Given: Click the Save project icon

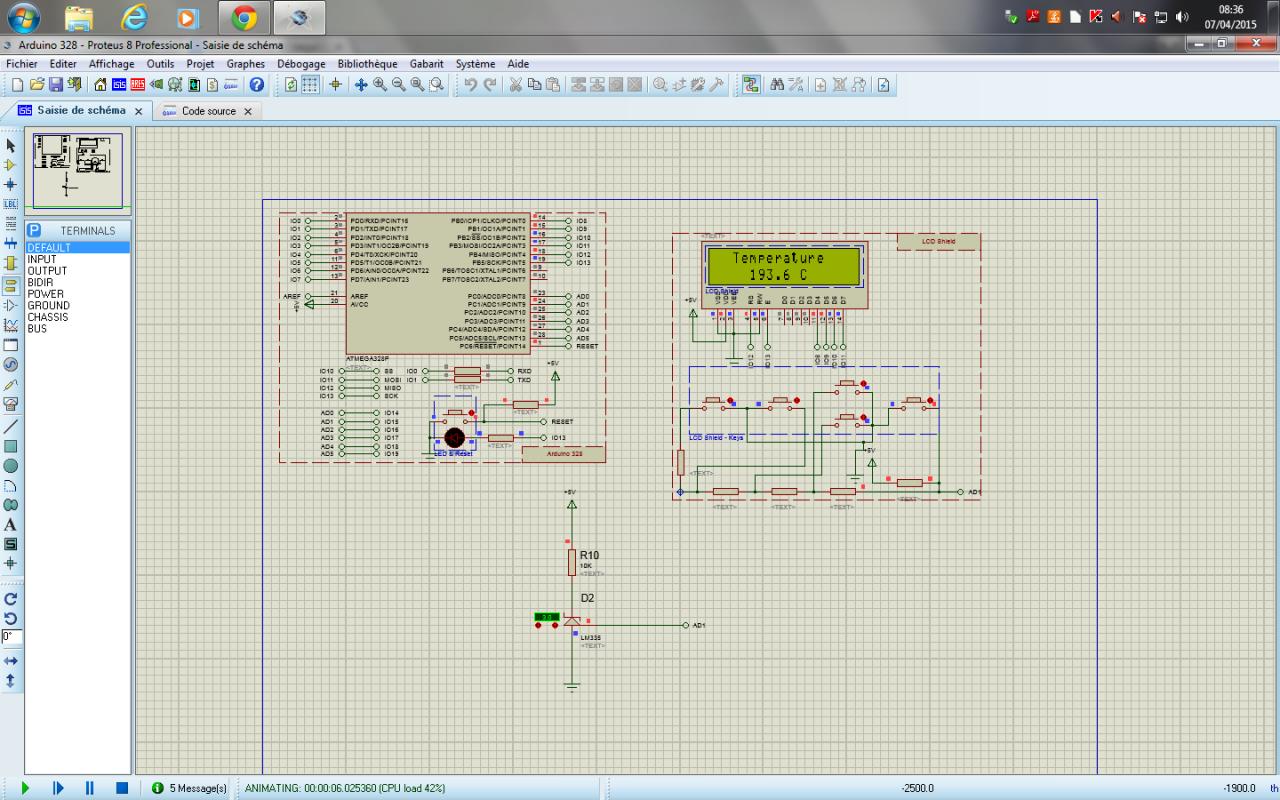Looking at the screenshot, I should [x=56, y=85].
